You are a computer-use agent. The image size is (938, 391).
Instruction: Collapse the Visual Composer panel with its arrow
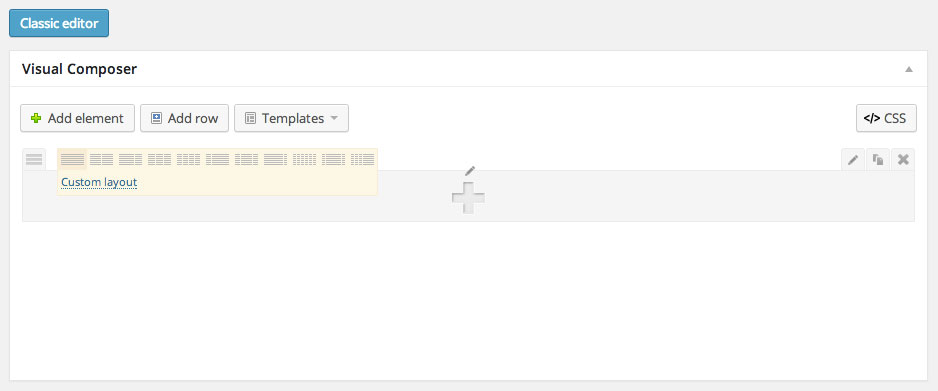909,69
